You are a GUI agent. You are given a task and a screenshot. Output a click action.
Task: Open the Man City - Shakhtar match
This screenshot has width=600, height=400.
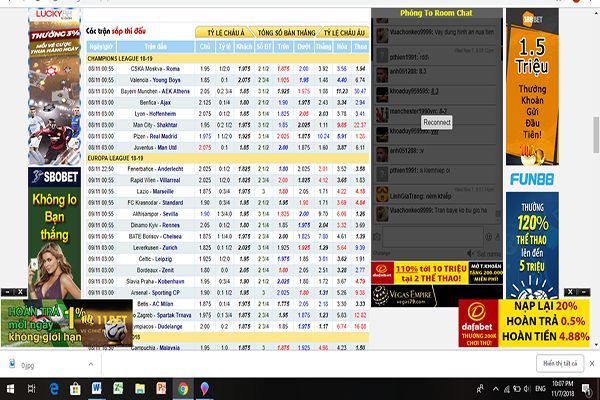click(155, 125)
